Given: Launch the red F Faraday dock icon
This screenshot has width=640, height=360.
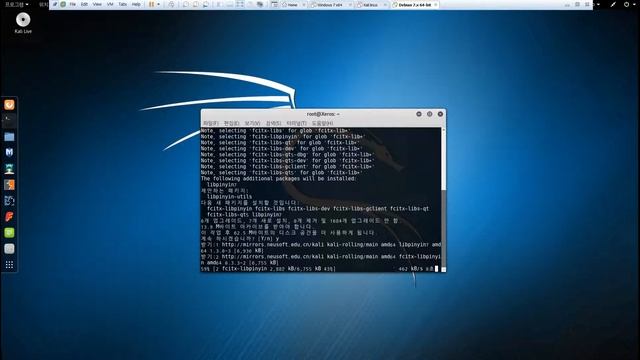Looking at the screenshot, I should [x=9, y=216].
